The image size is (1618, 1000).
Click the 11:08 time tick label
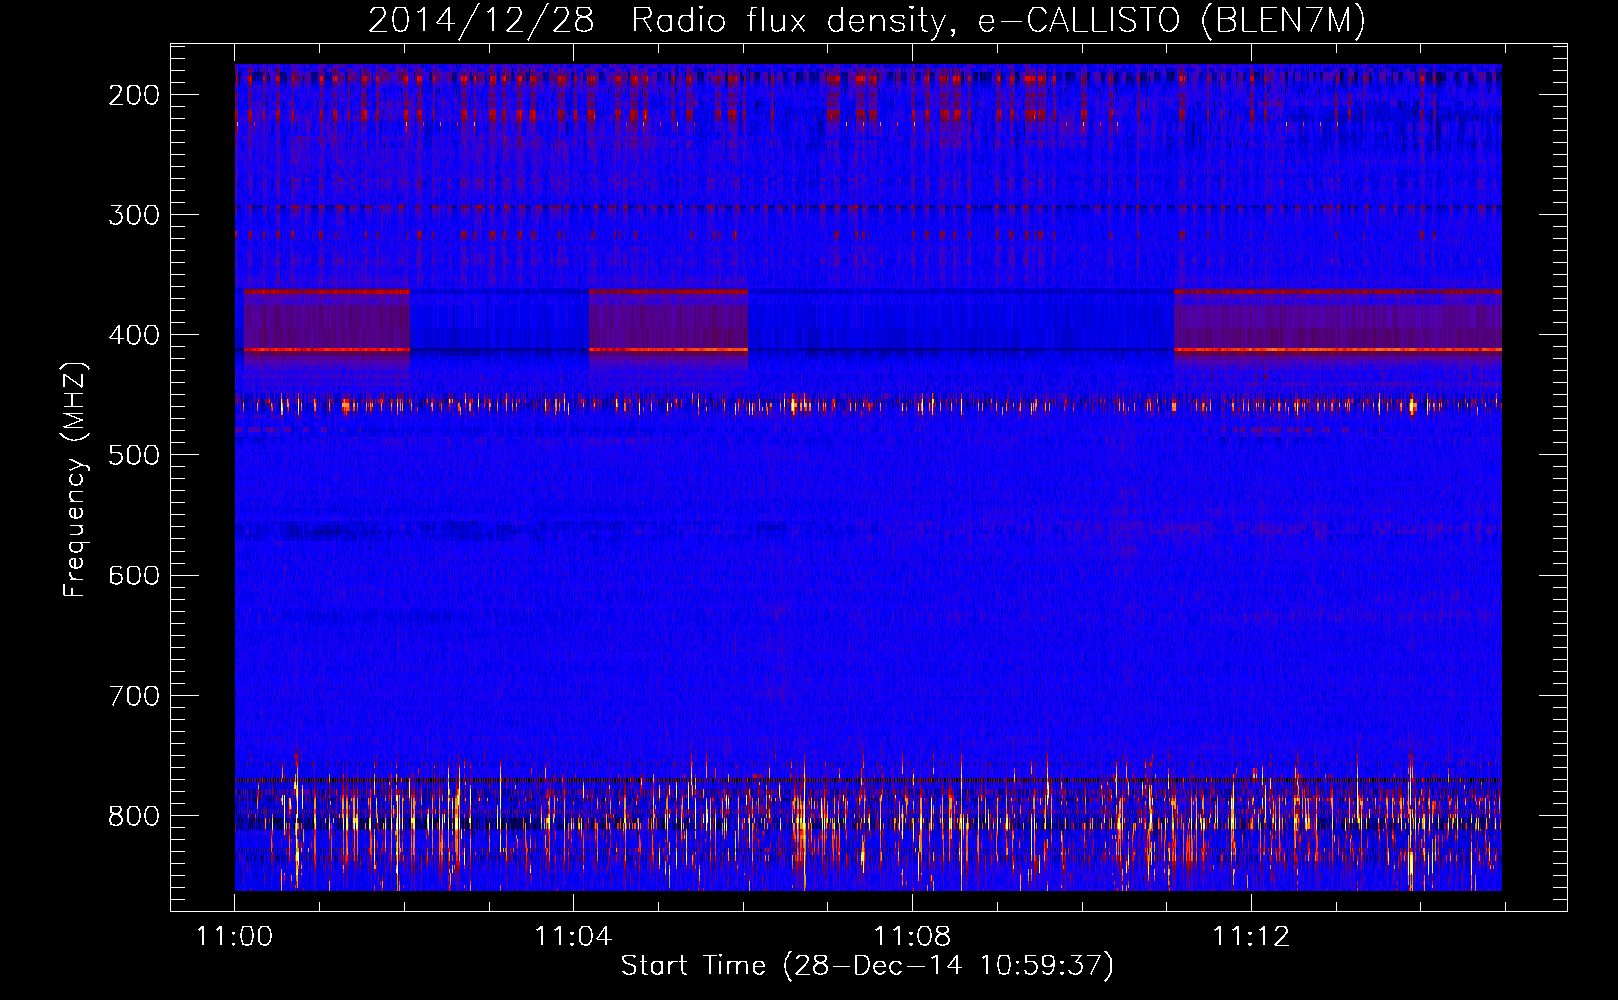[912, 937]
